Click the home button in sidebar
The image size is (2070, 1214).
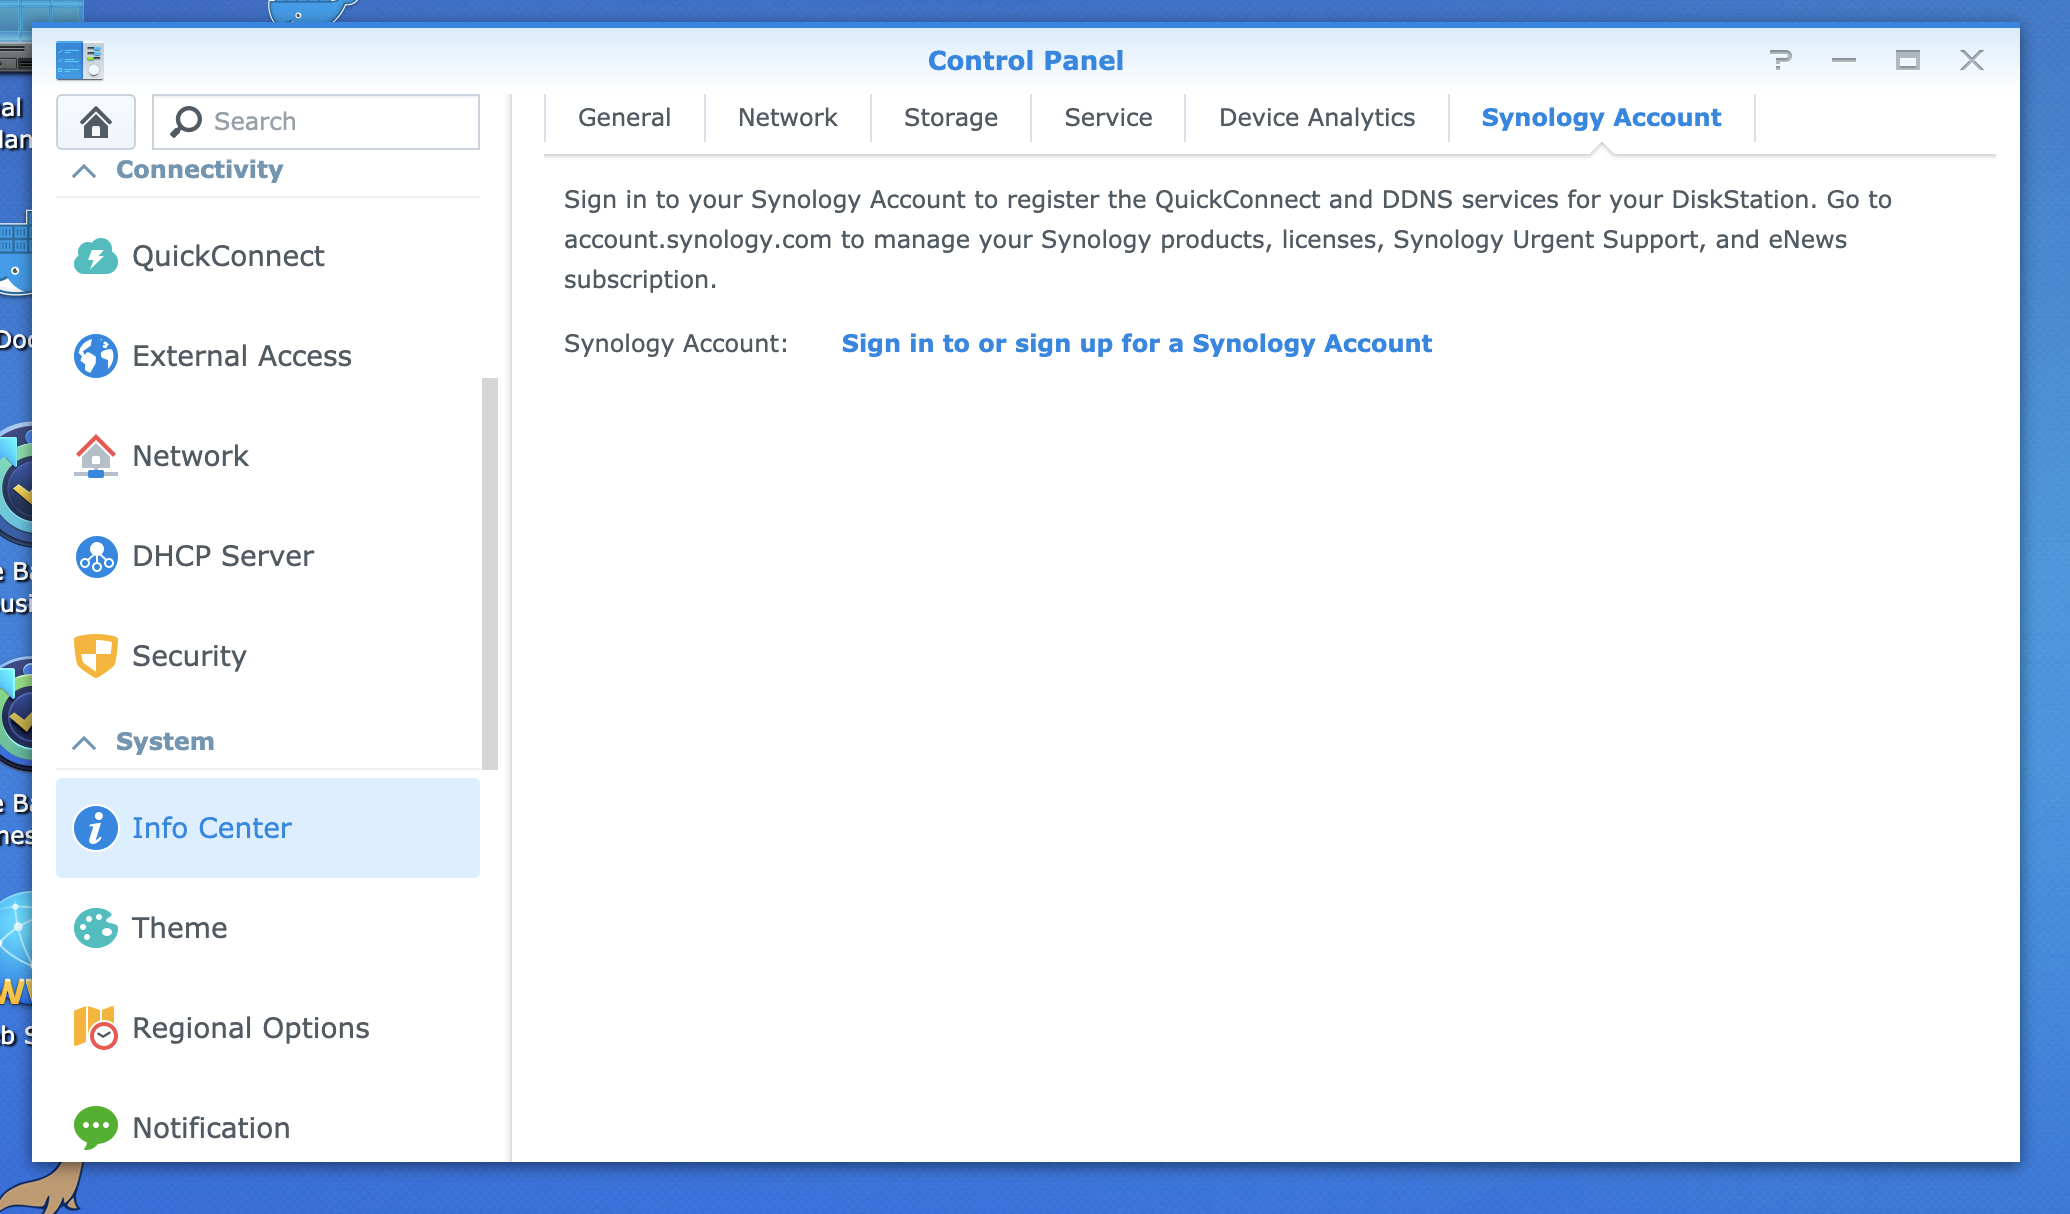point(95,121)
